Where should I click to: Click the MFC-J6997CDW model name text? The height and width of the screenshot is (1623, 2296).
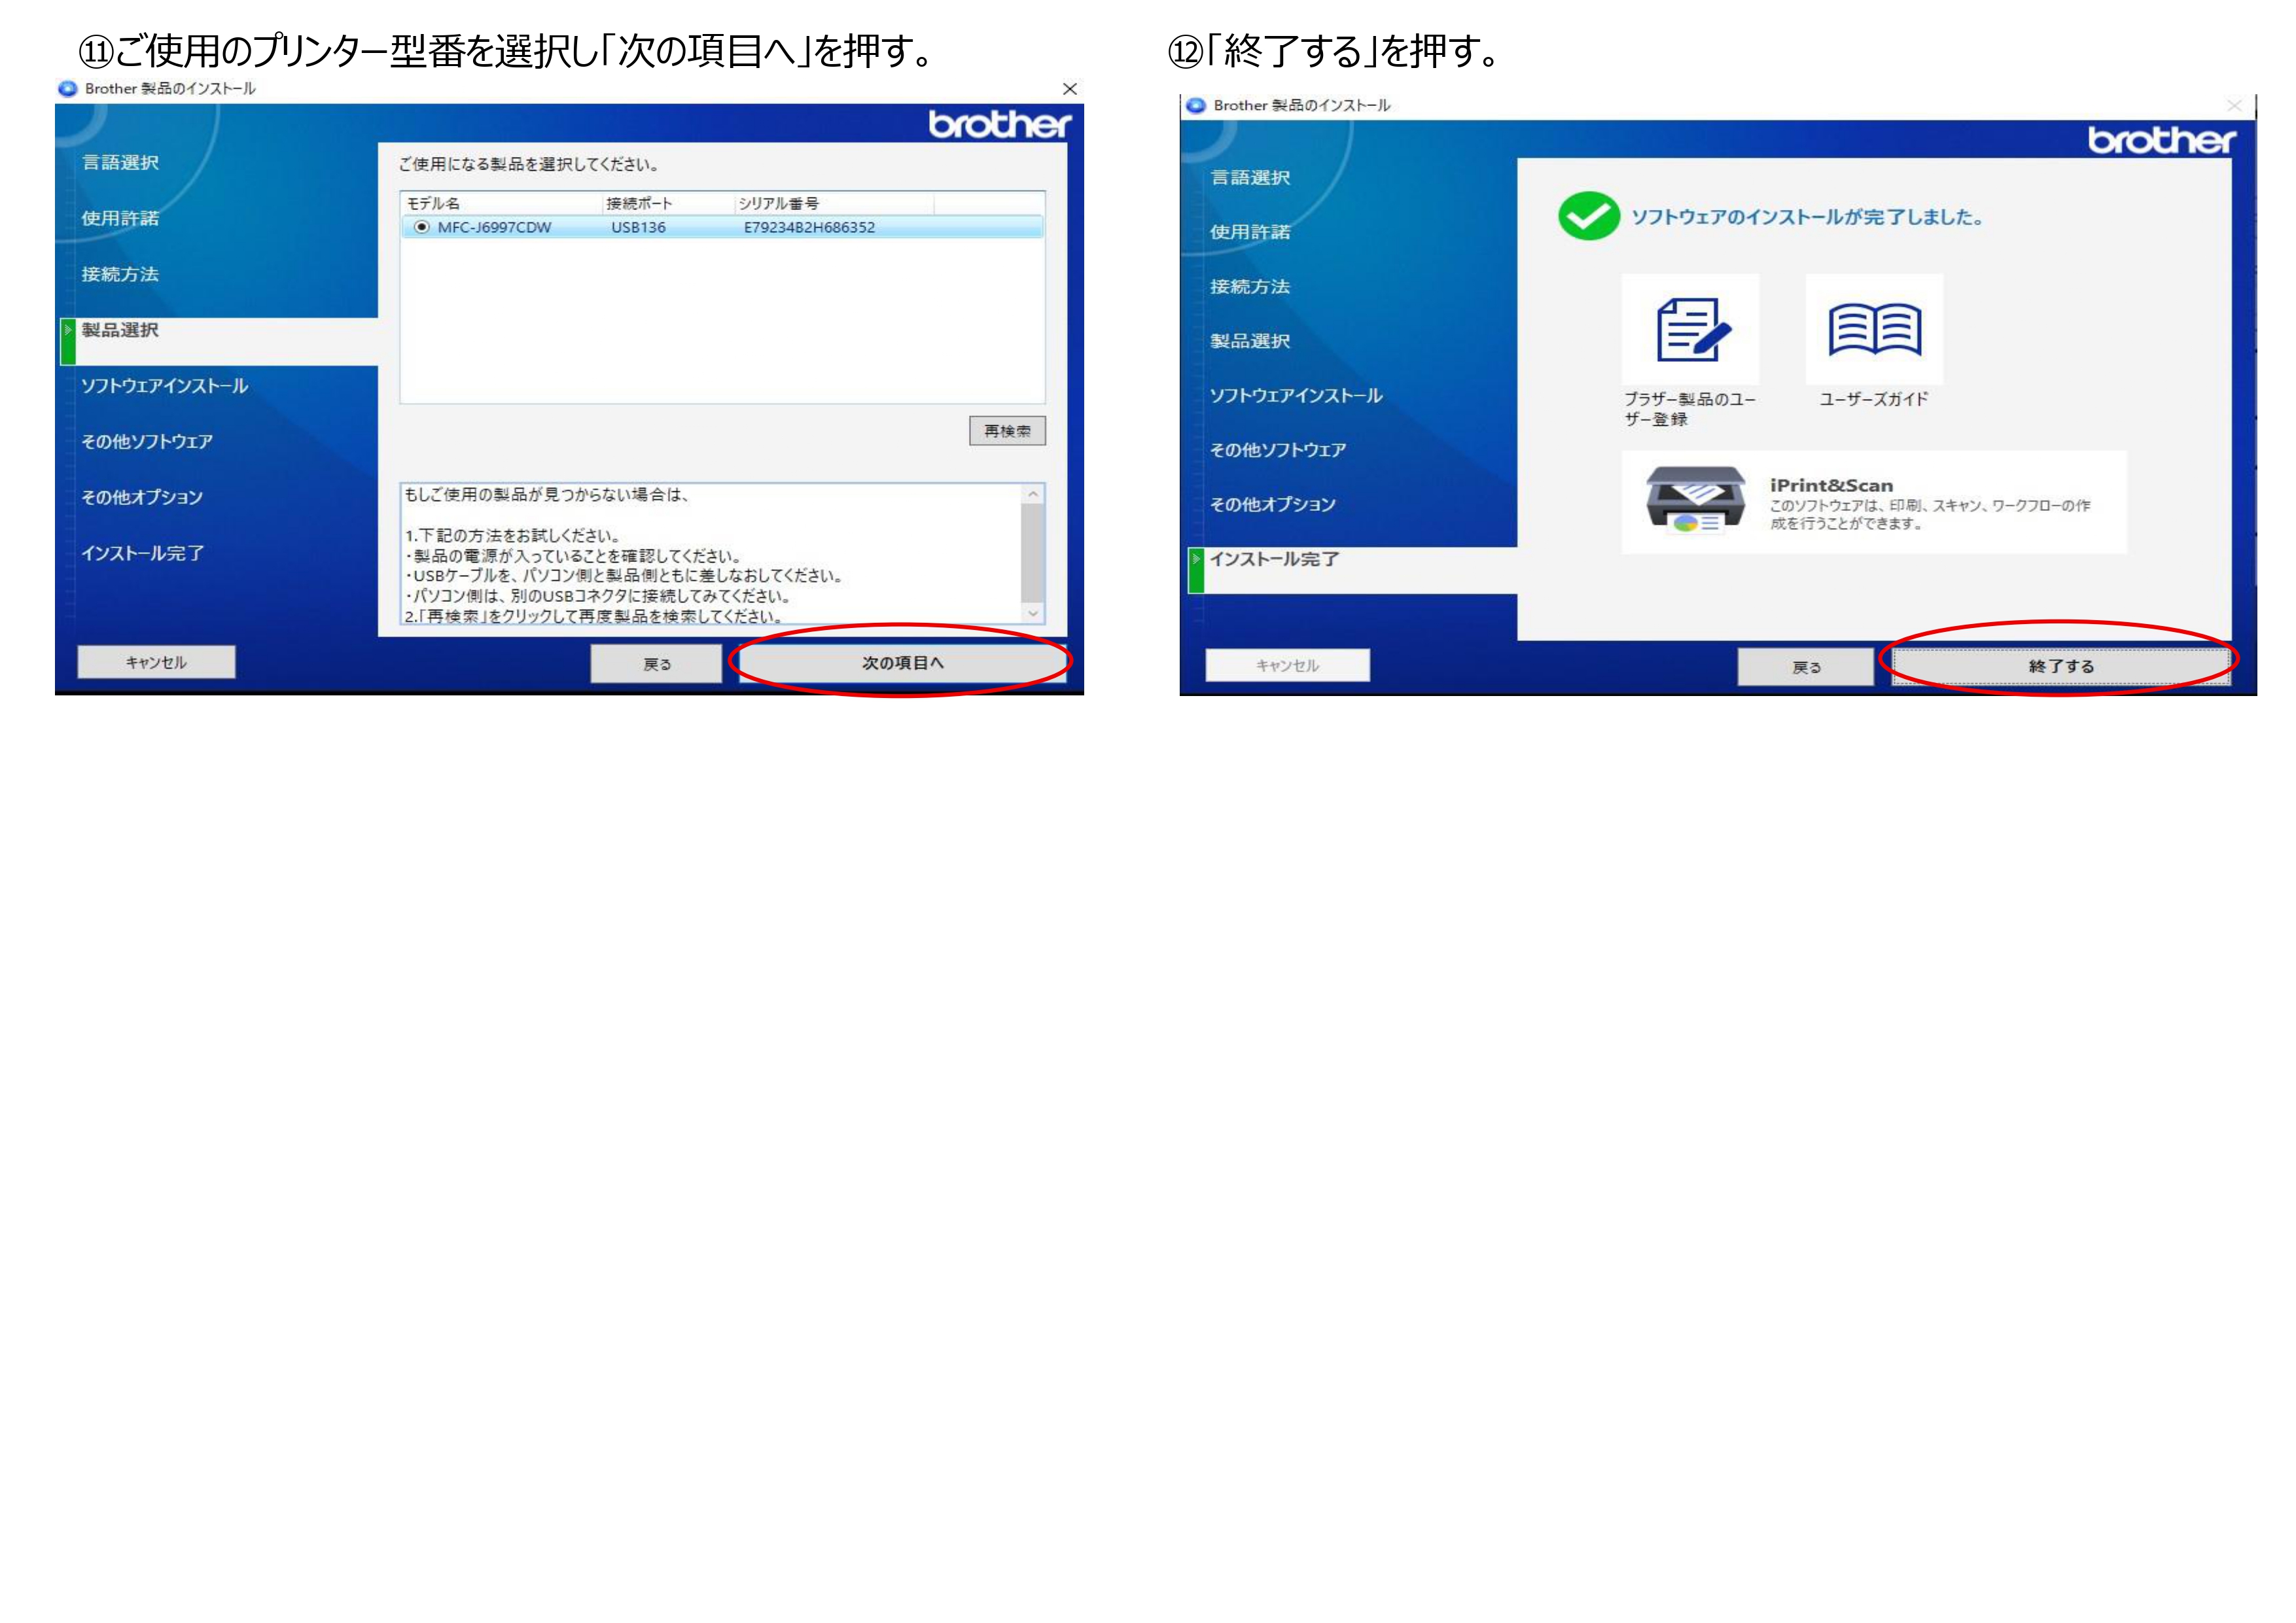[x=494, y=227]
